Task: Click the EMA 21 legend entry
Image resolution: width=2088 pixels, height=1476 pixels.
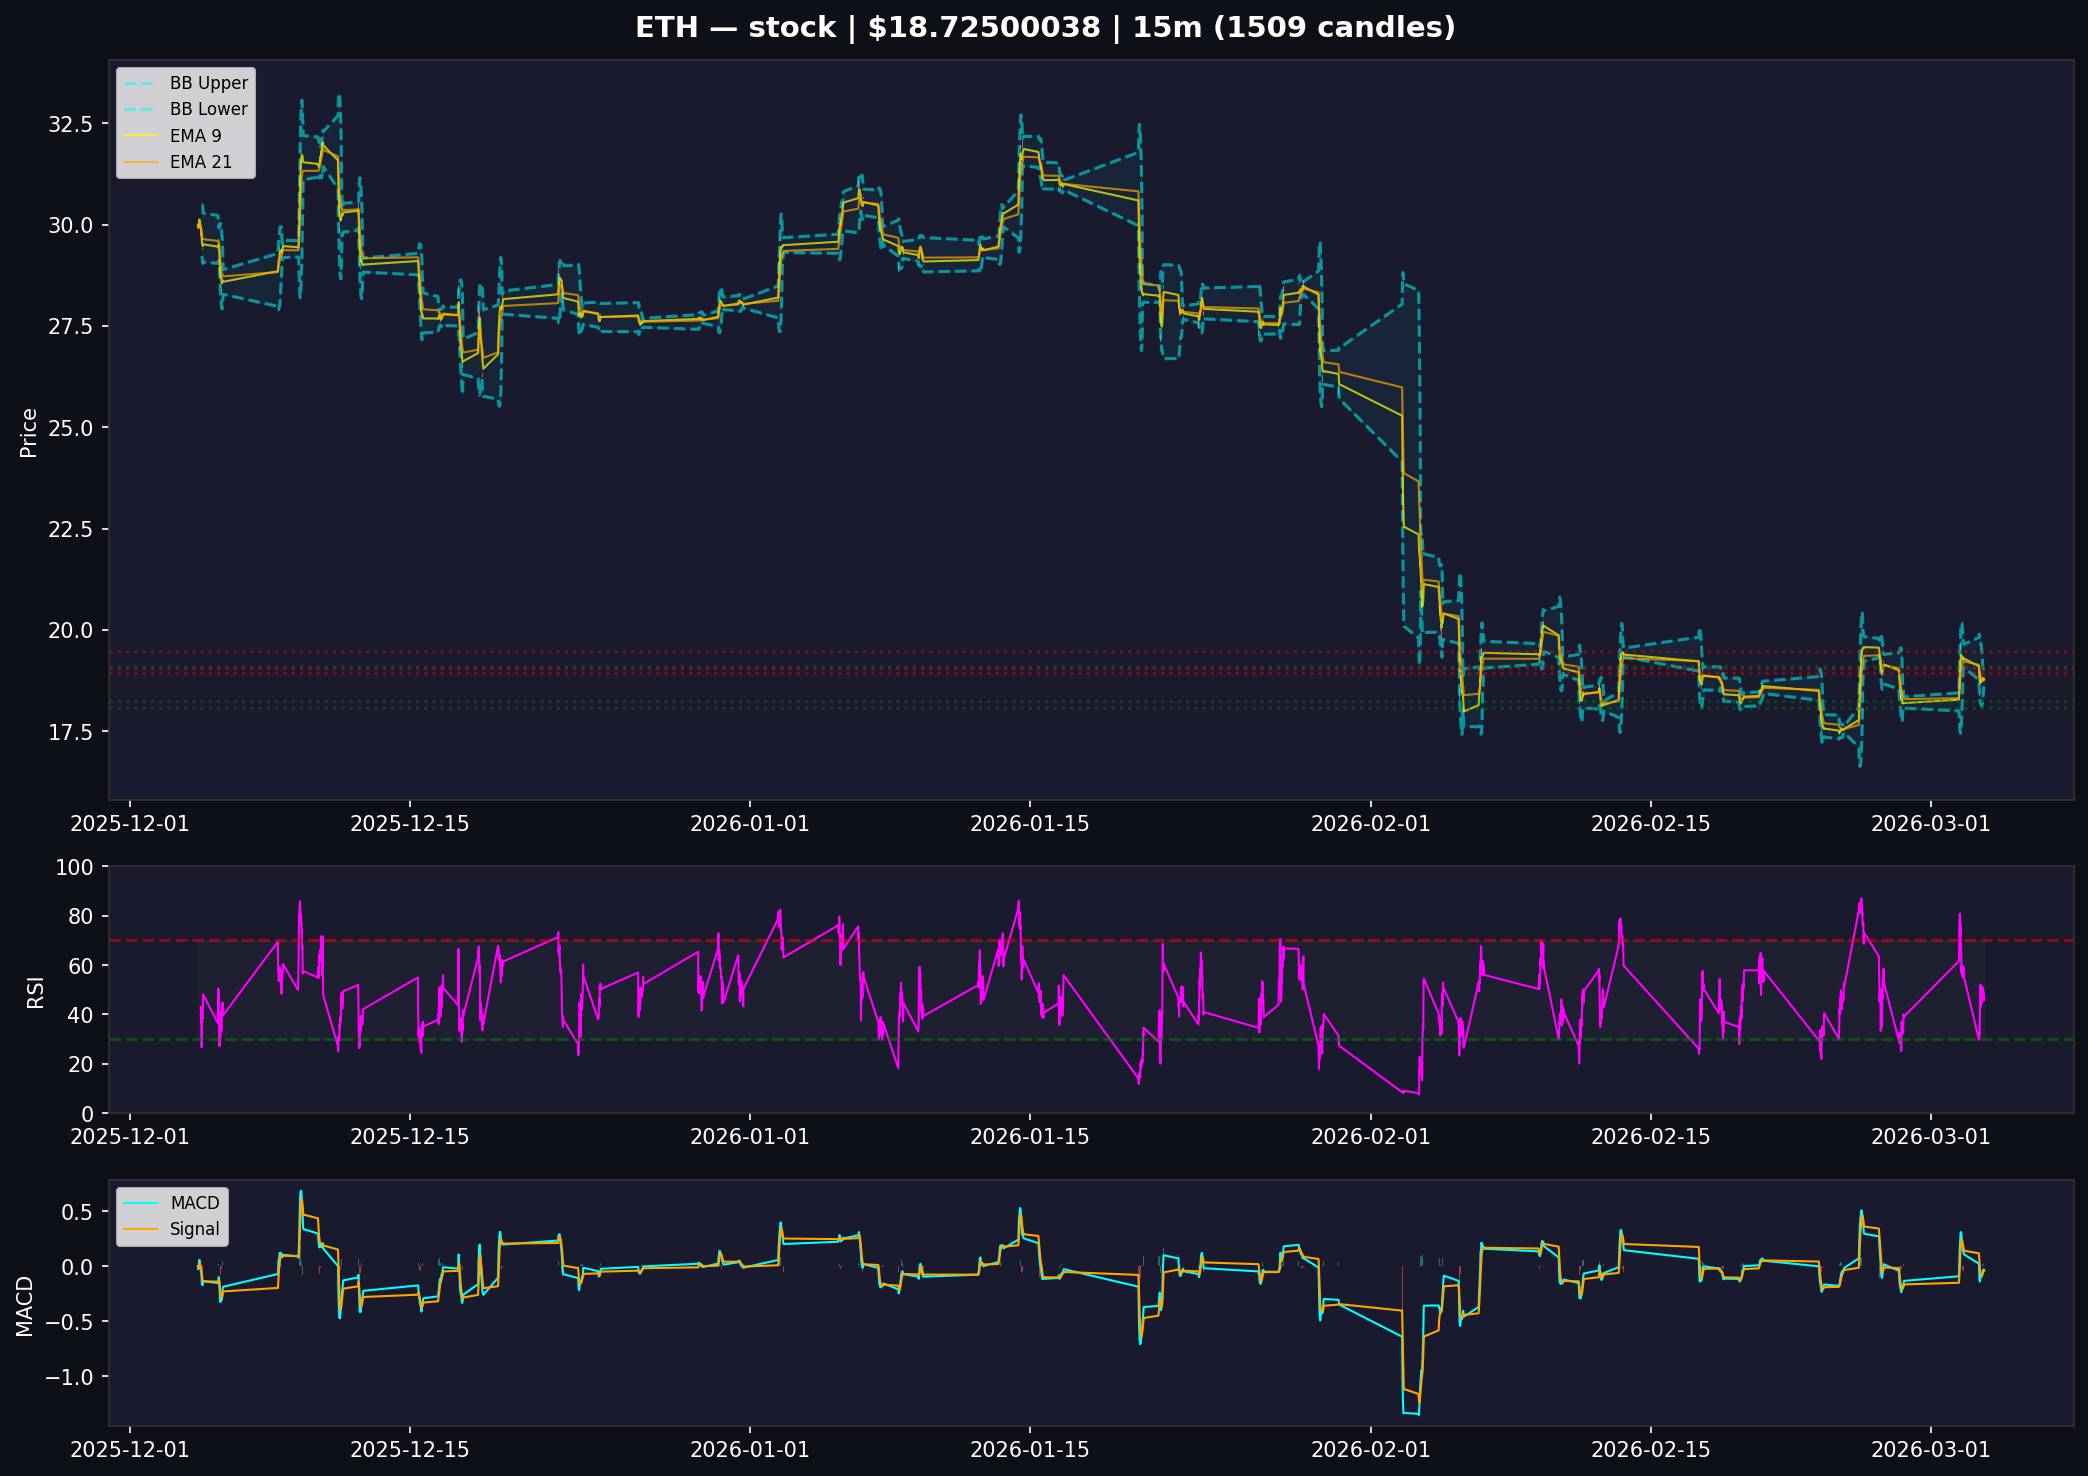Action: (200, 162)
